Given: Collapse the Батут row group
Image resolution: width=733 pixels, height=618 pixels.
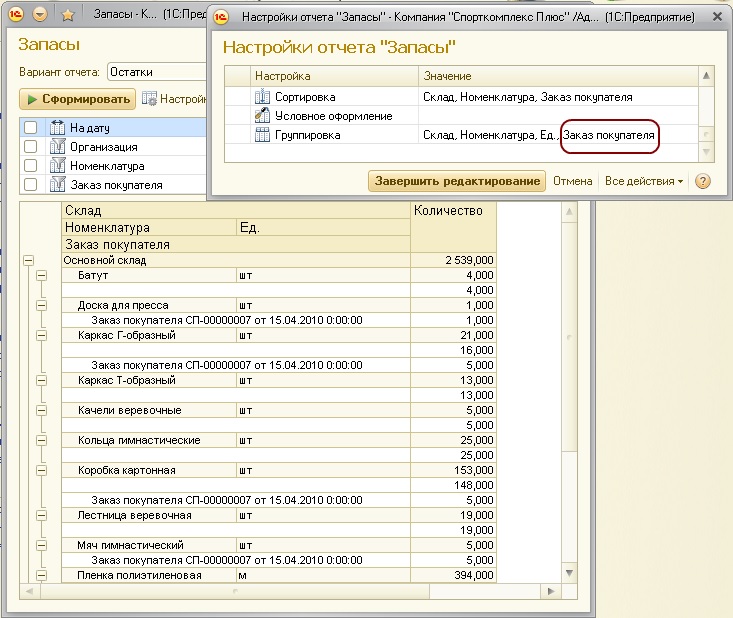Looking at the screenshot, I should pyautogui.click(x=41, y=275).
